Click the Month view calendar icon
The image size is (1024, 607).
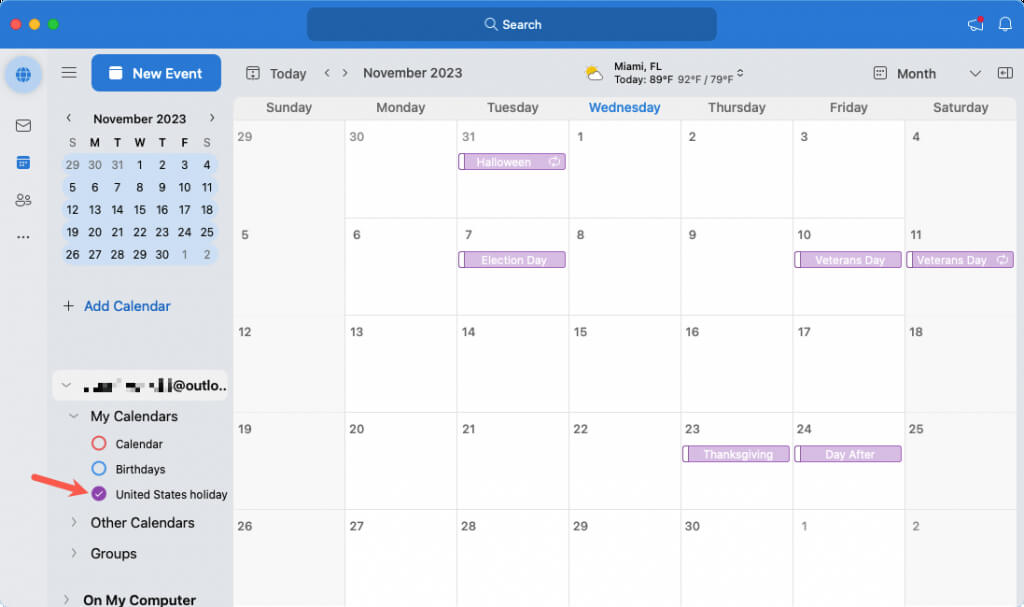point(880,73)
